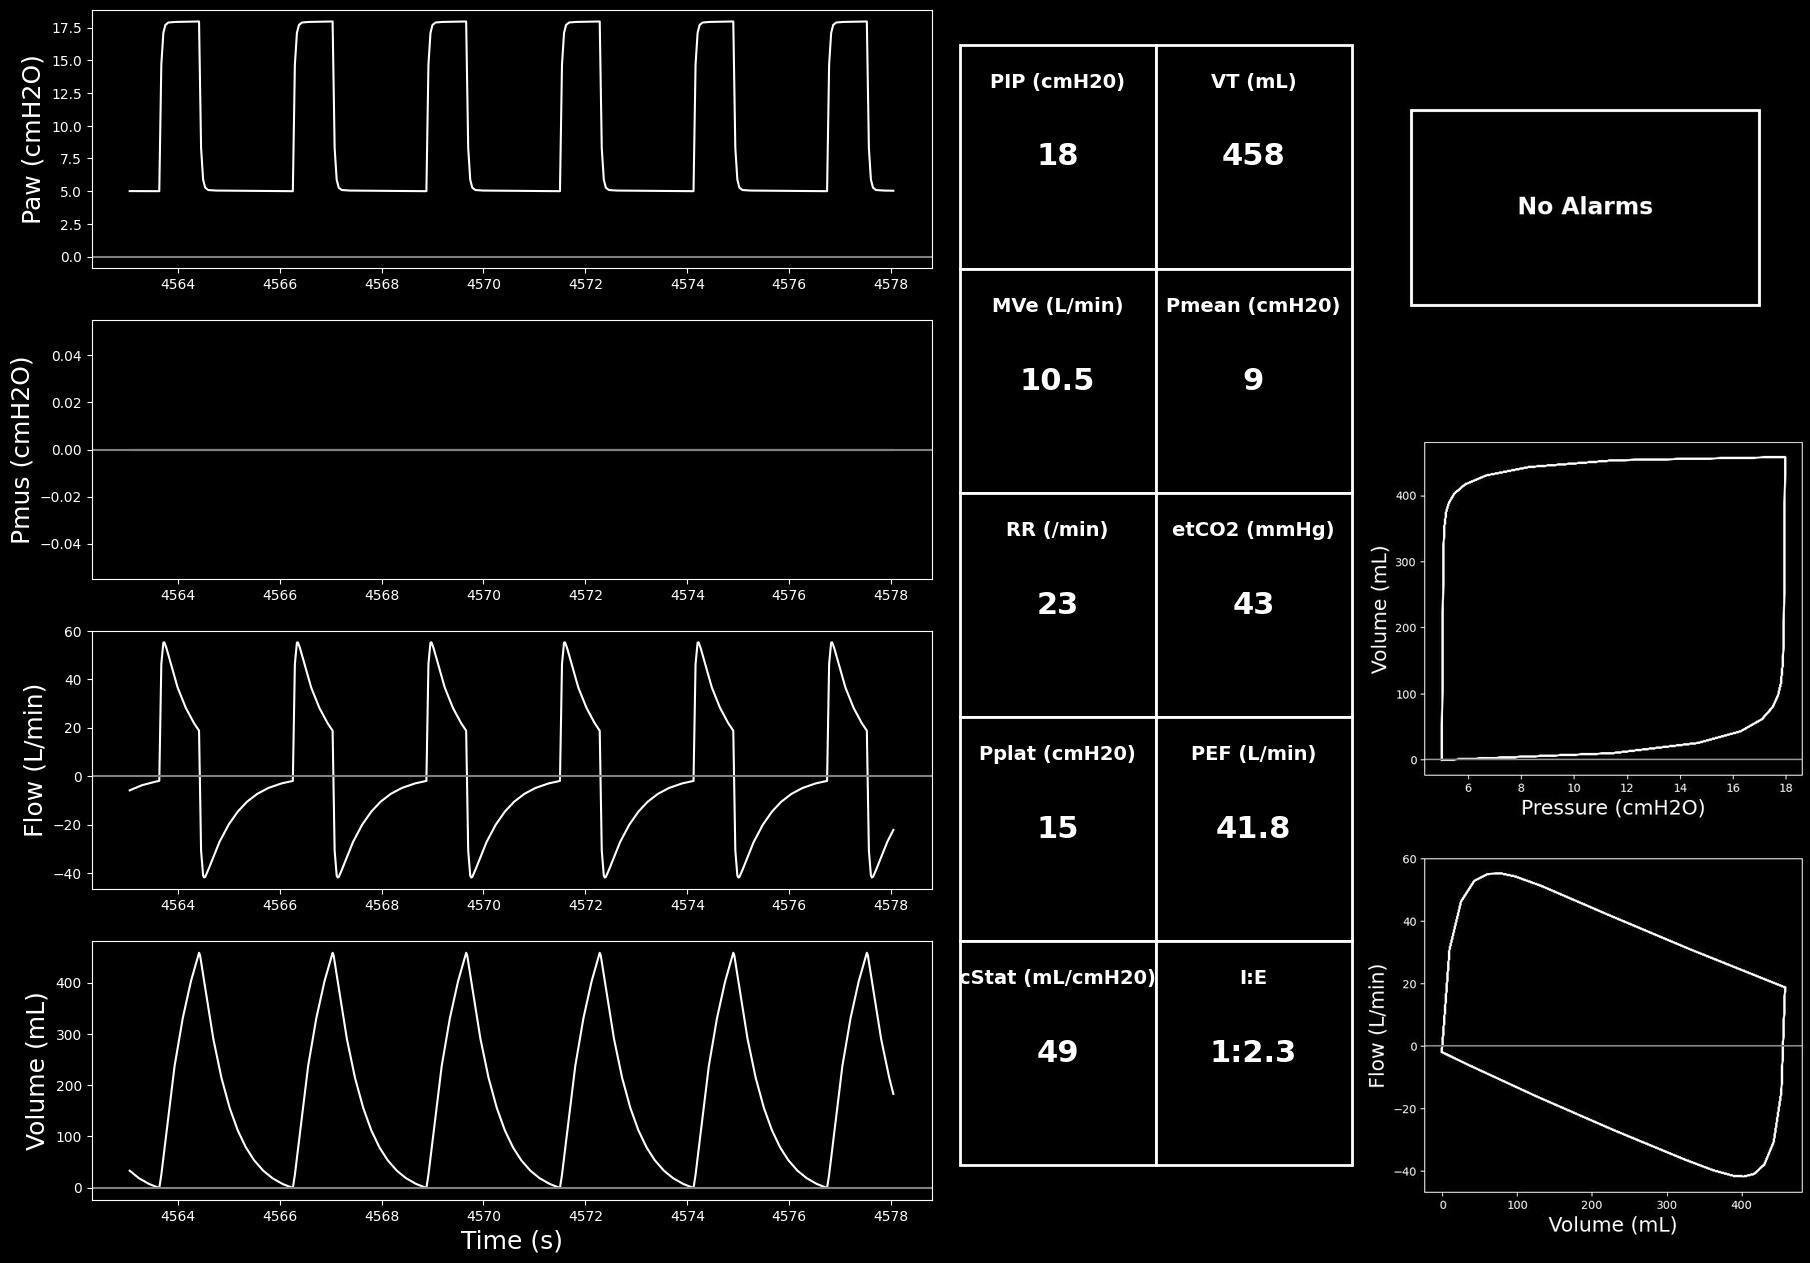1810x1263 pixels.
Task: Select the Pplat value 15
Action: pyautogui.click(x=1057, y=828)
